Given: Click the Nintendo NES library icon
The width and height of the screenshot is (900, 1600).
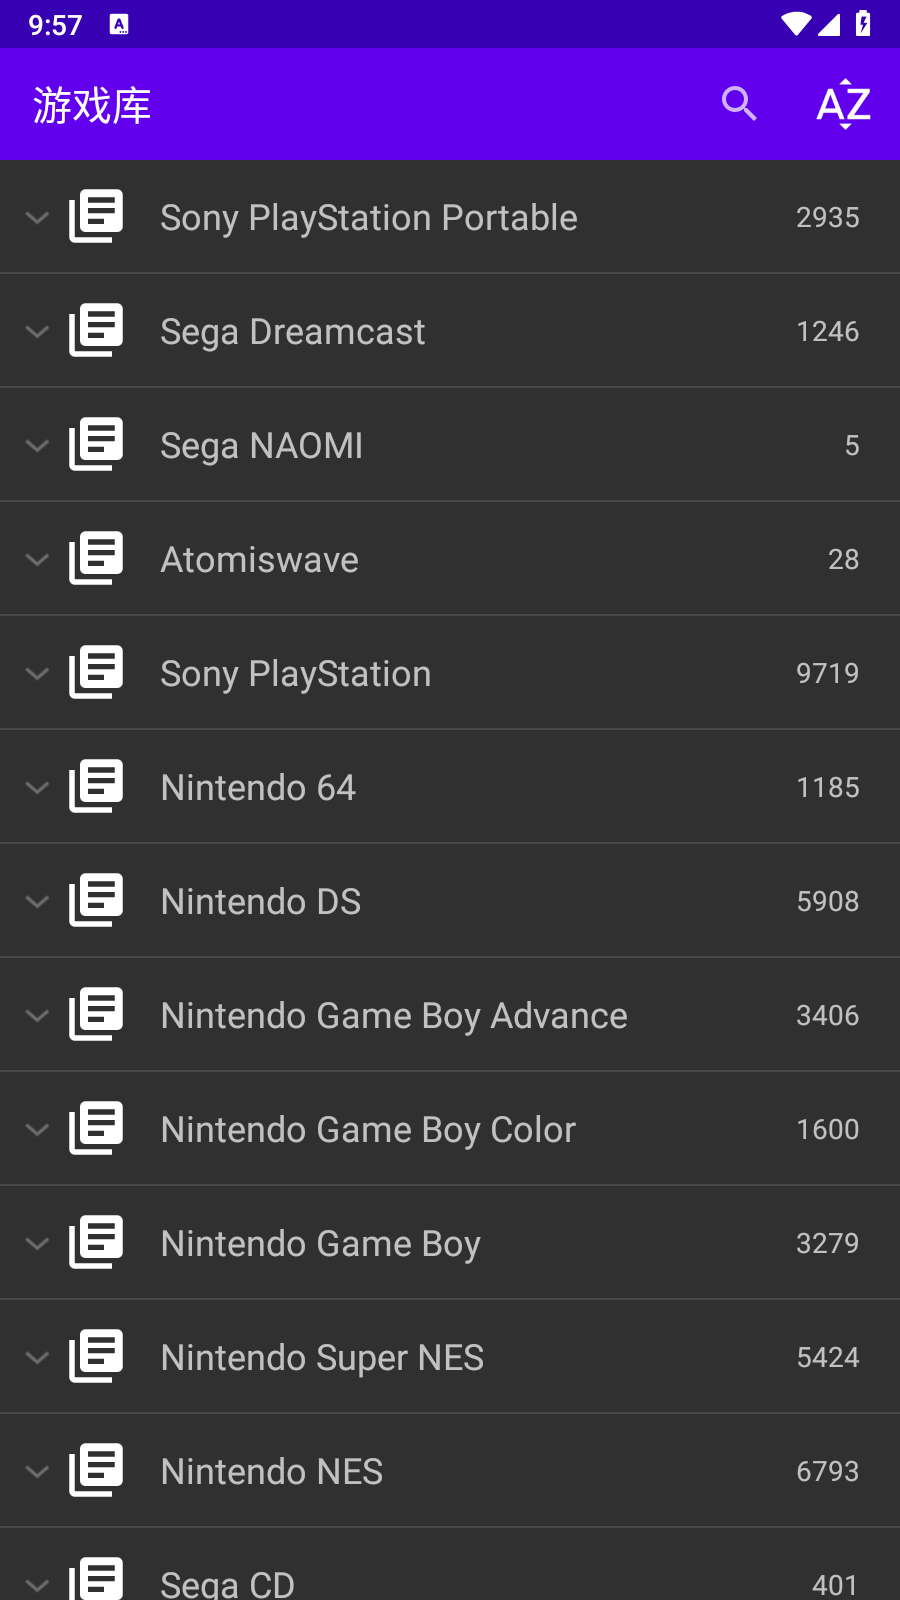Looking at the screenshot, I should point(96,1470).
